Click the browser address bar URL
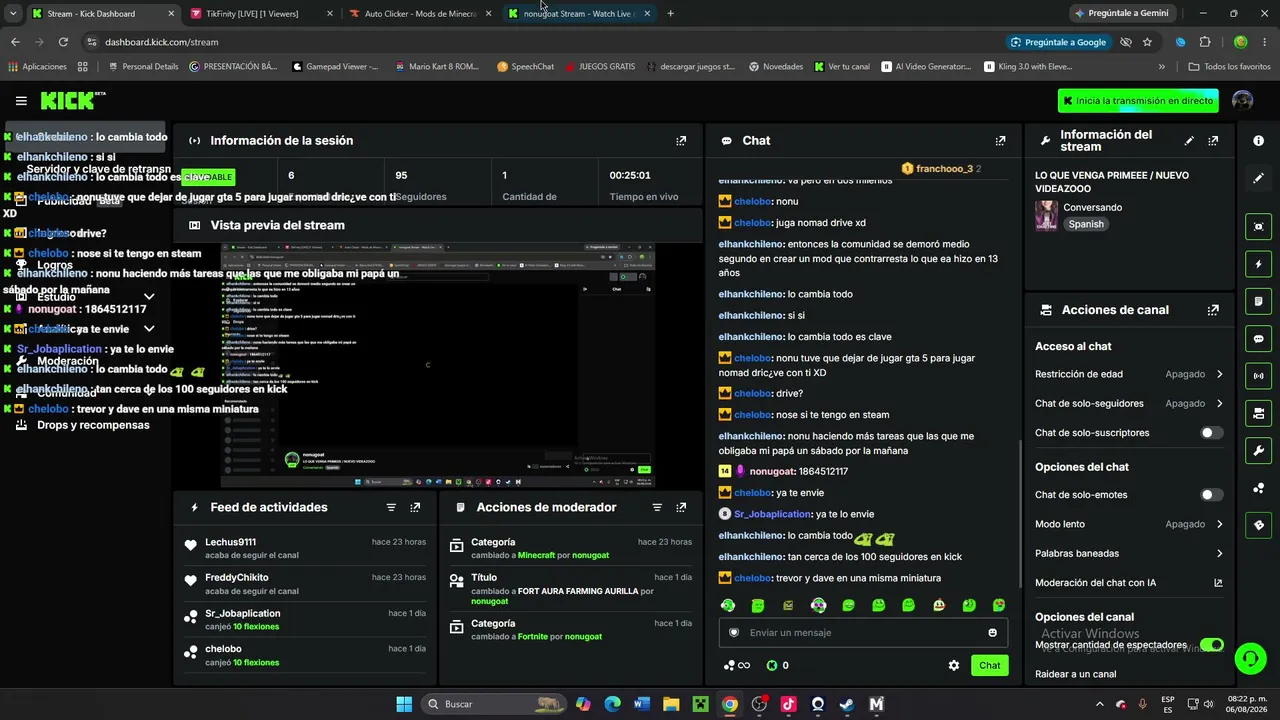Image resolution: width=1280 pixels, height=720 pixels. pyautogui.click(x=161, y=42)
